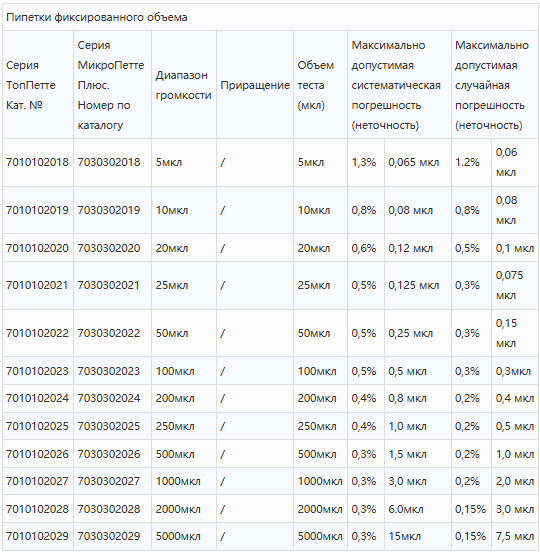The width and height of the screenshot is (540, 555).
Task: Click the 7,5 мкл value cell
Action: [x=515, y=536]
